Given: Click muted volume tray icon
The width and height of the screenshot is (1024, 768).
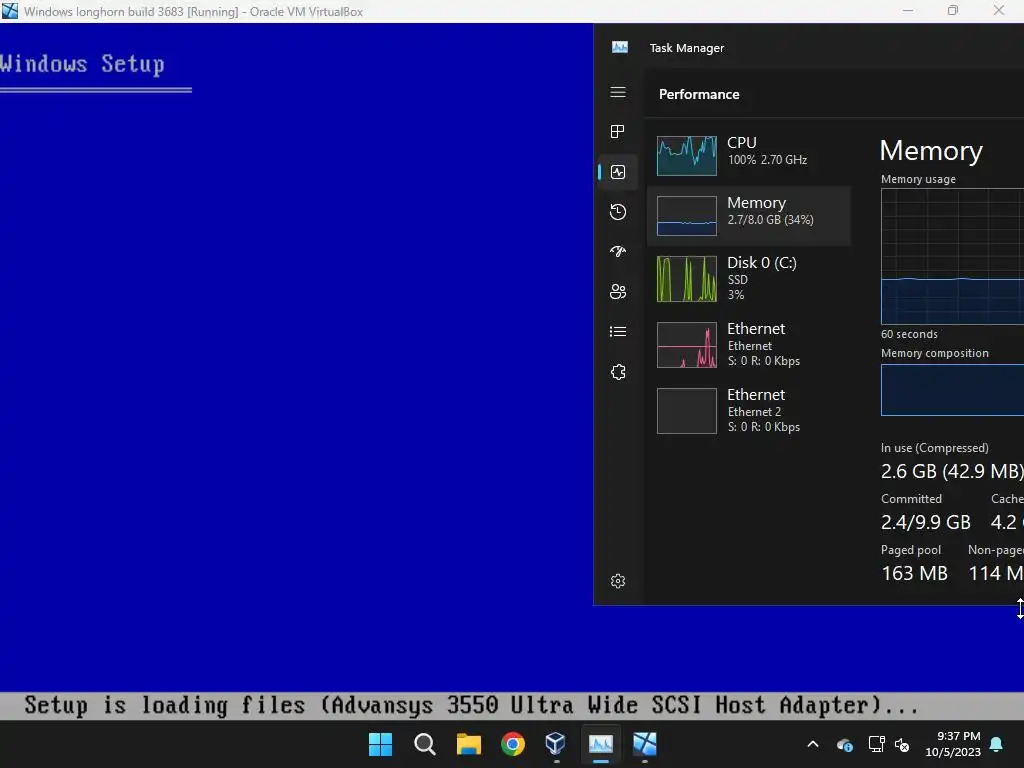Looking at the screenshot, I should [x=903, y=744].
